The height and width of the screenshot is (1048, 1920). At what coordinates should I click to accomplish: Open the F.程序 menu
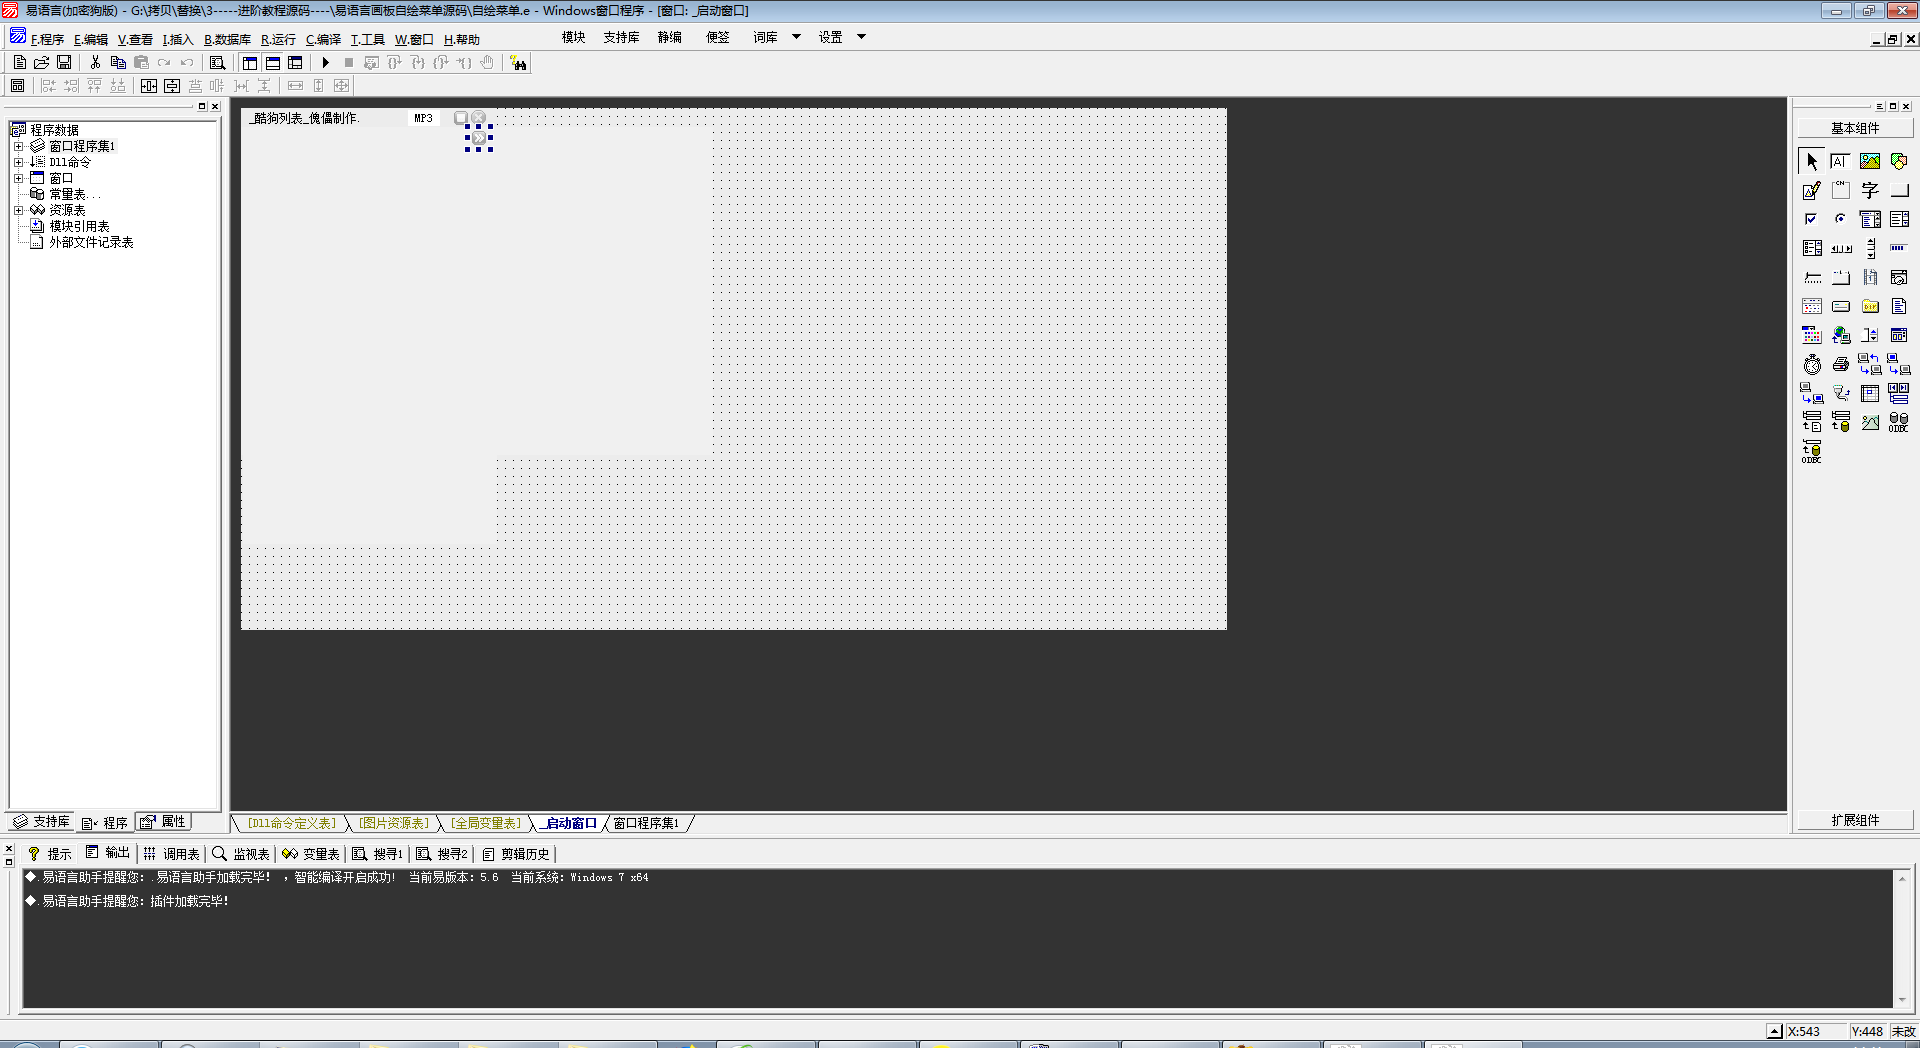[47, 40]
